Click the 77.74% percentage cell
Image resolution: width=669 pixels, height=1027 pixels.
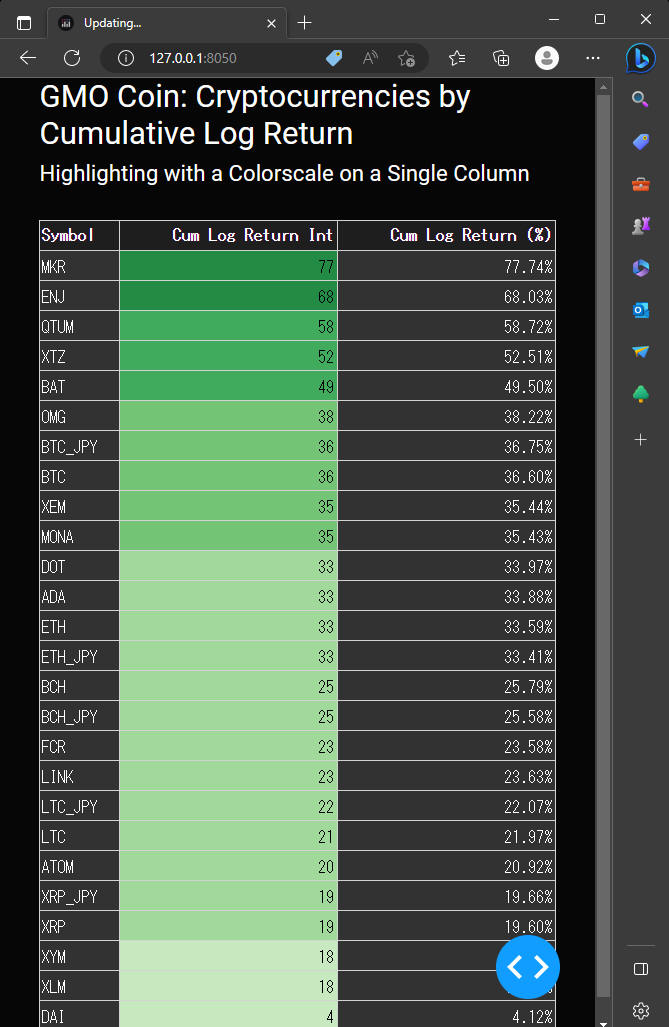(447, 266)
